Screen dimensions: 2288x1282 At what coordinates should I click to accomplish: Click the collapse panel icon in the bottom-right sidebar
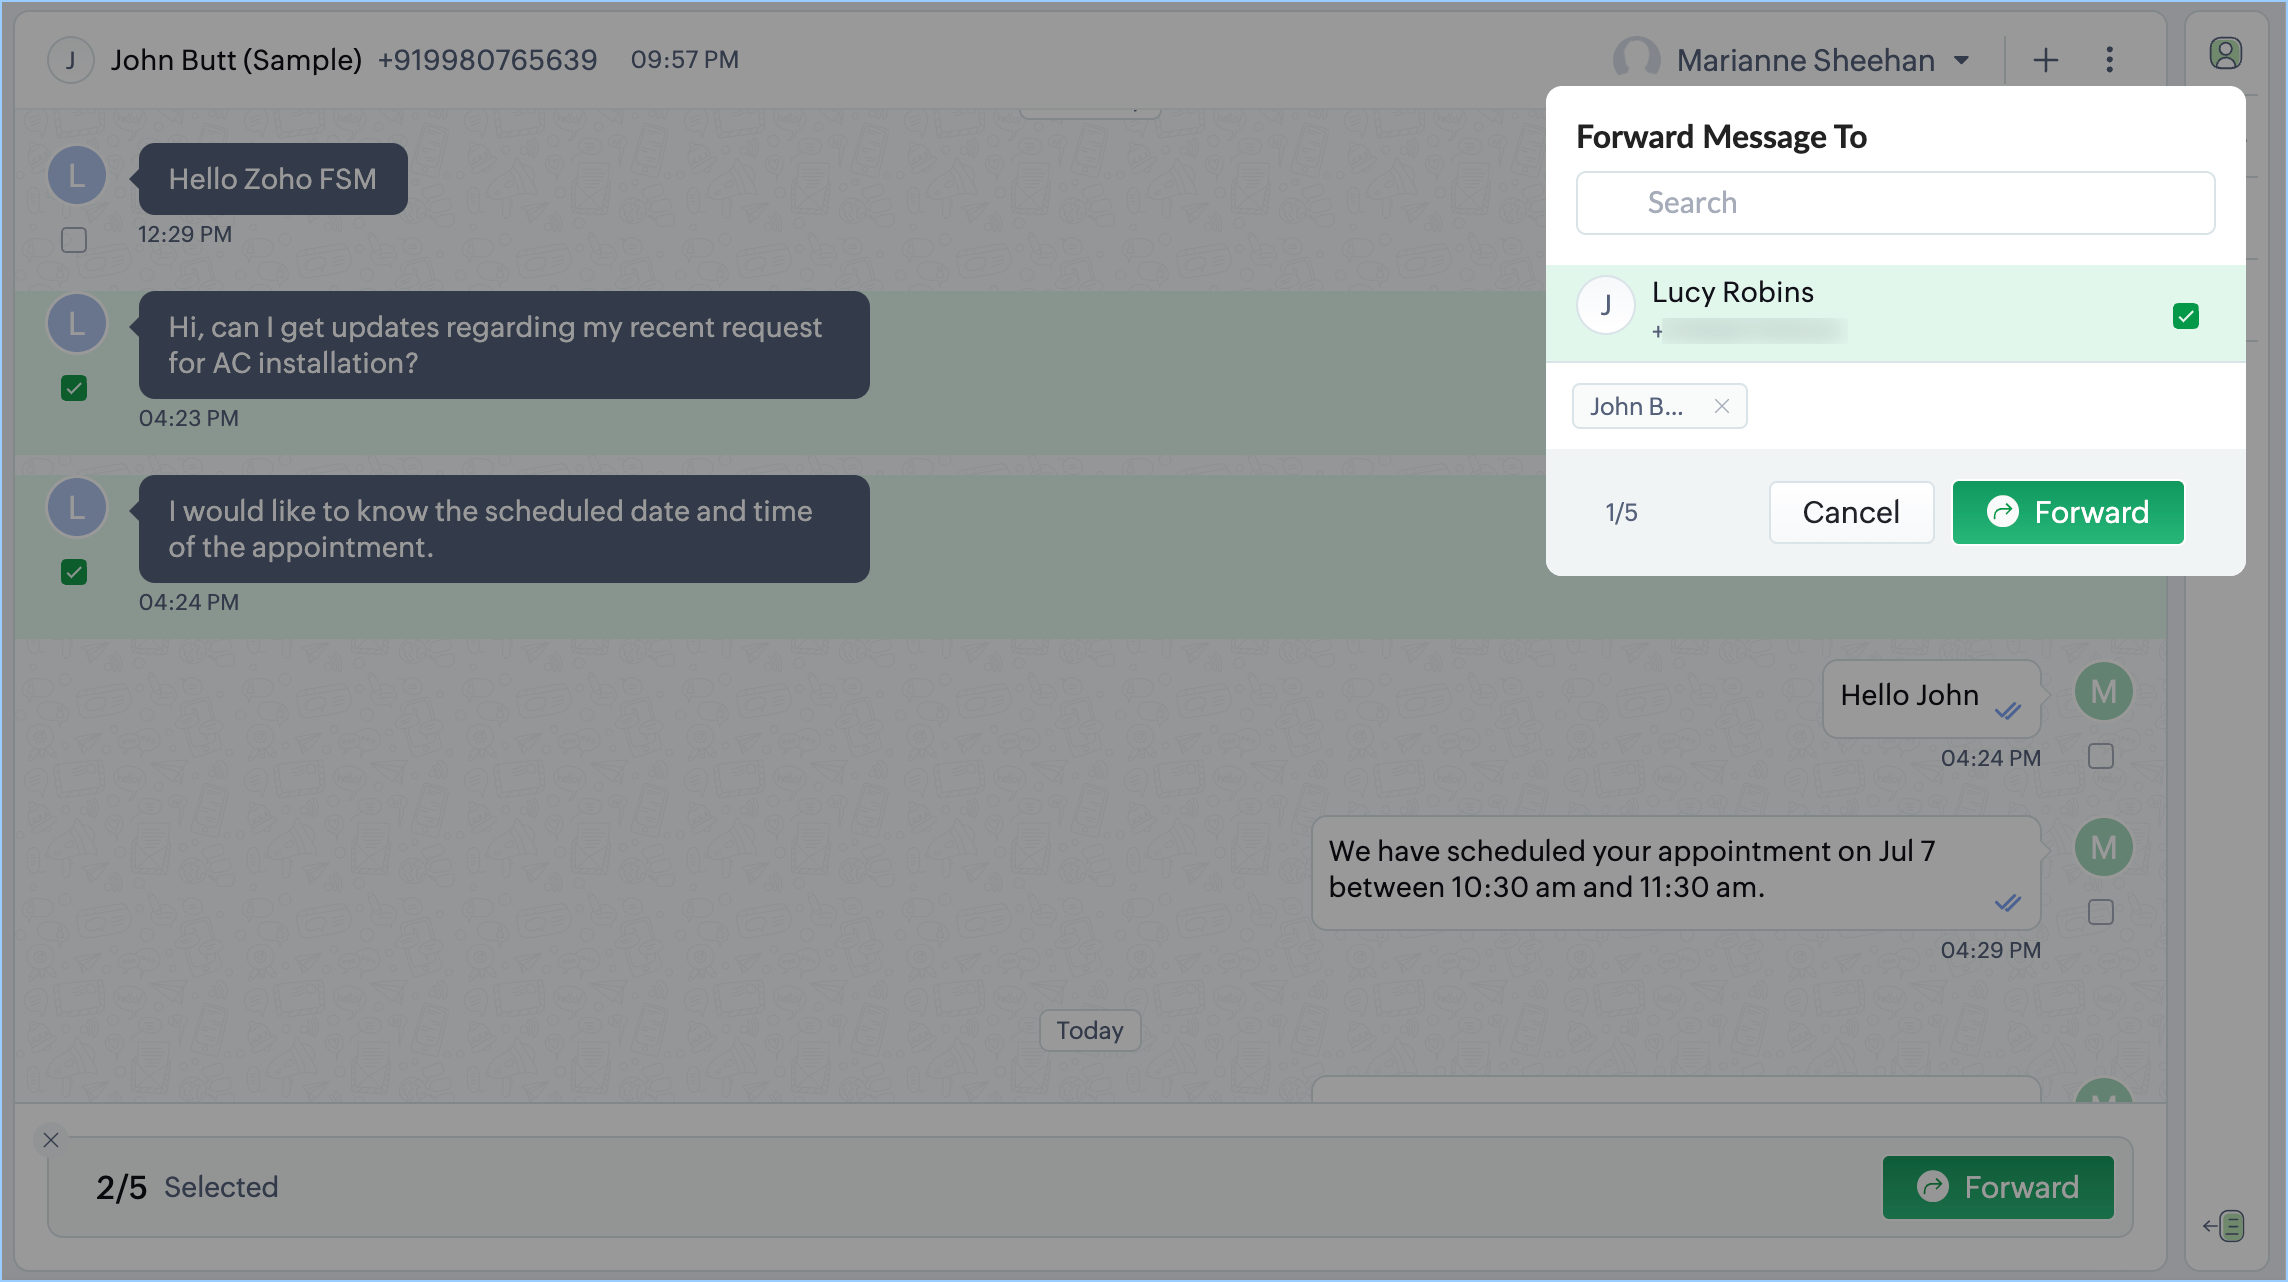click(2224, 1225)
